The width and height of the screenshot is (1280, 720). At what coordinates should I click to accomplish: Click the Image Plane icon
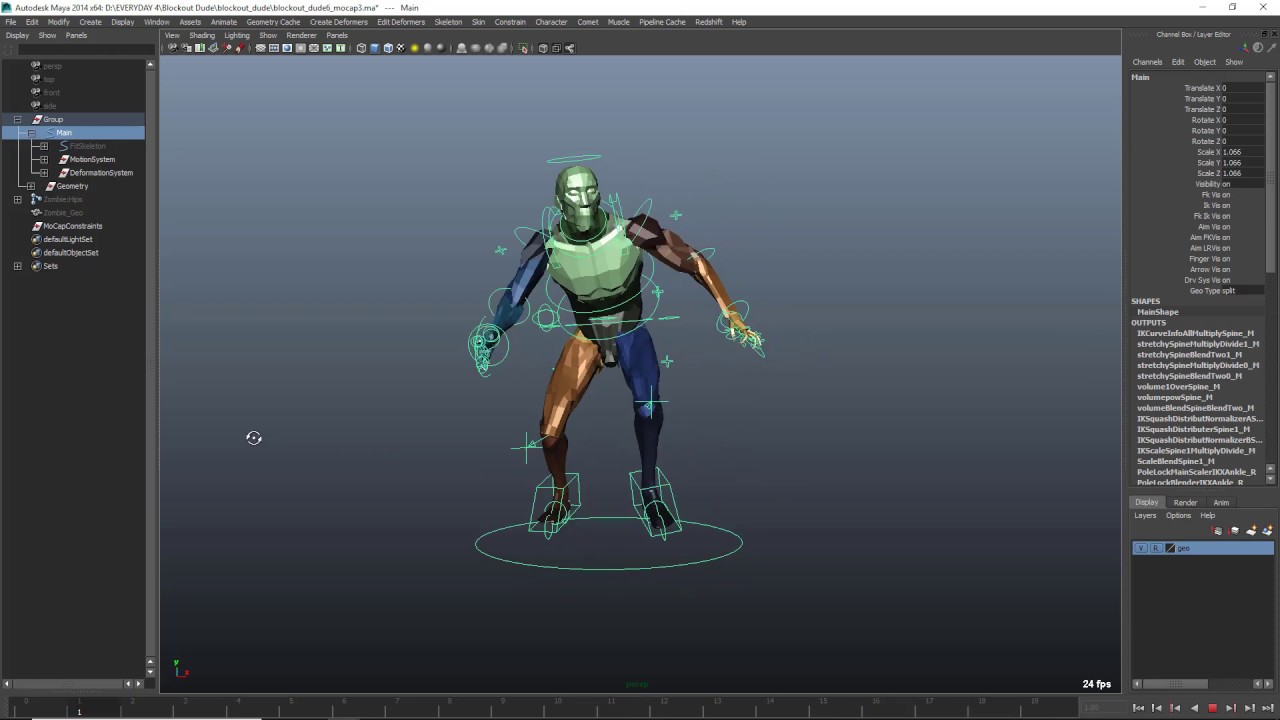point(213,48)
